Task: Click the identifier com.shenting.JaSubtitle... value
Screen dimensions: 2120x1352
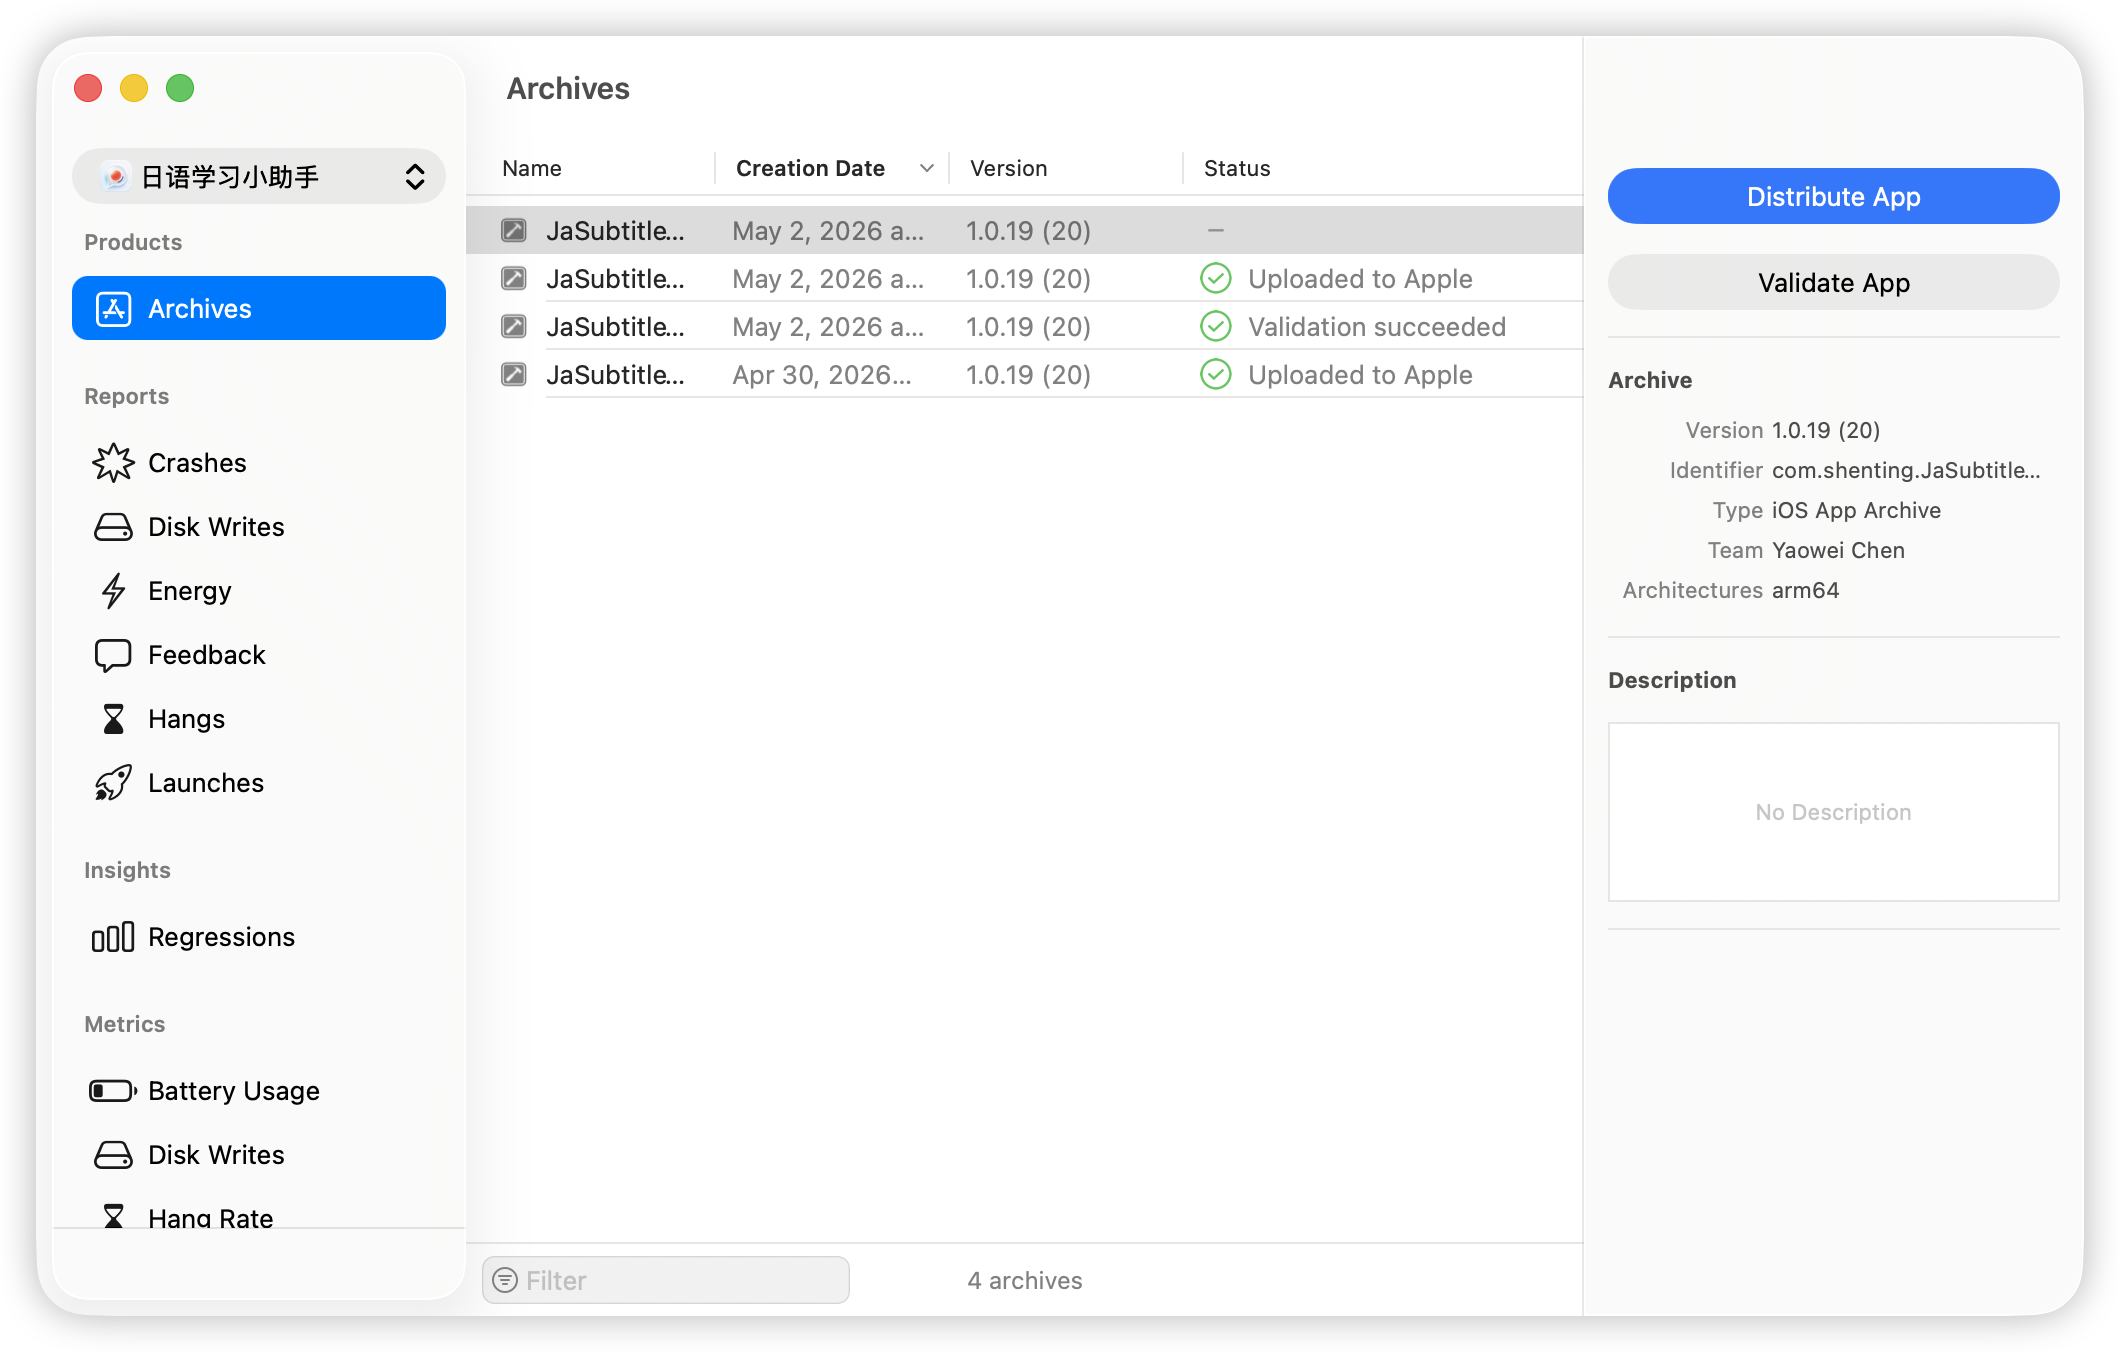Action: tap(1906, 470)
